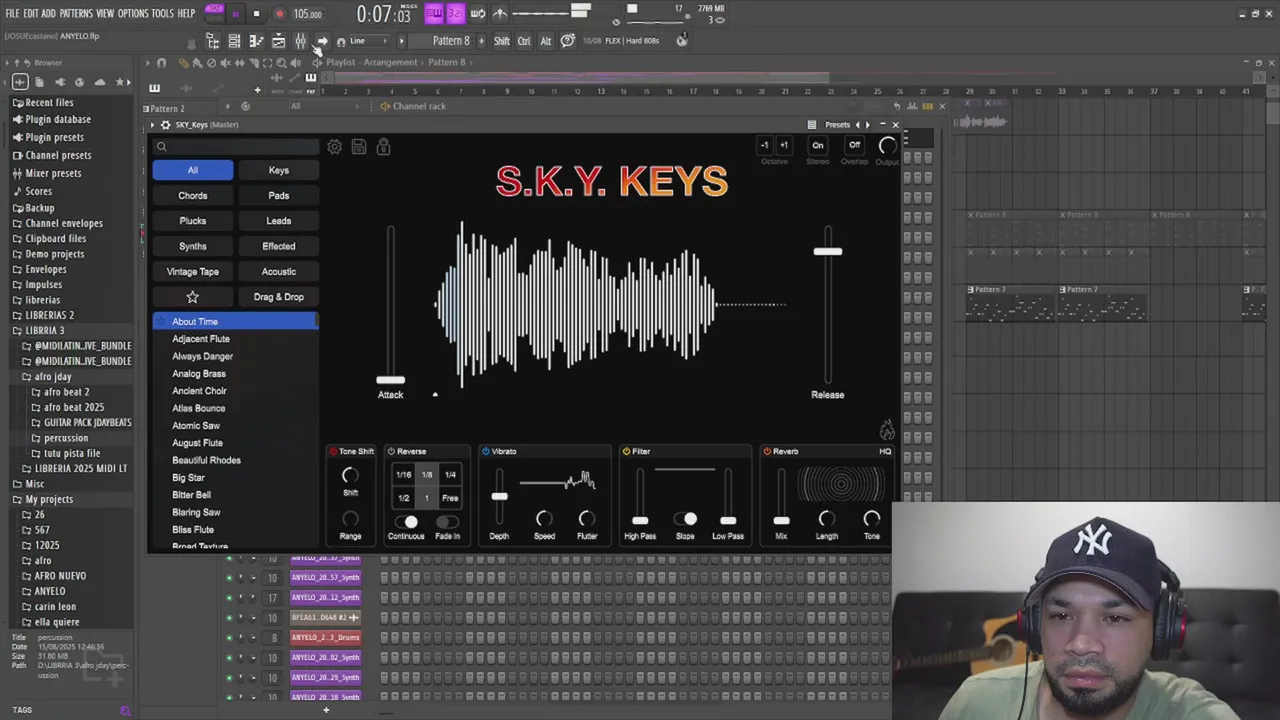
Task: Stop playback with the stop button
Action: coord(256,14)
